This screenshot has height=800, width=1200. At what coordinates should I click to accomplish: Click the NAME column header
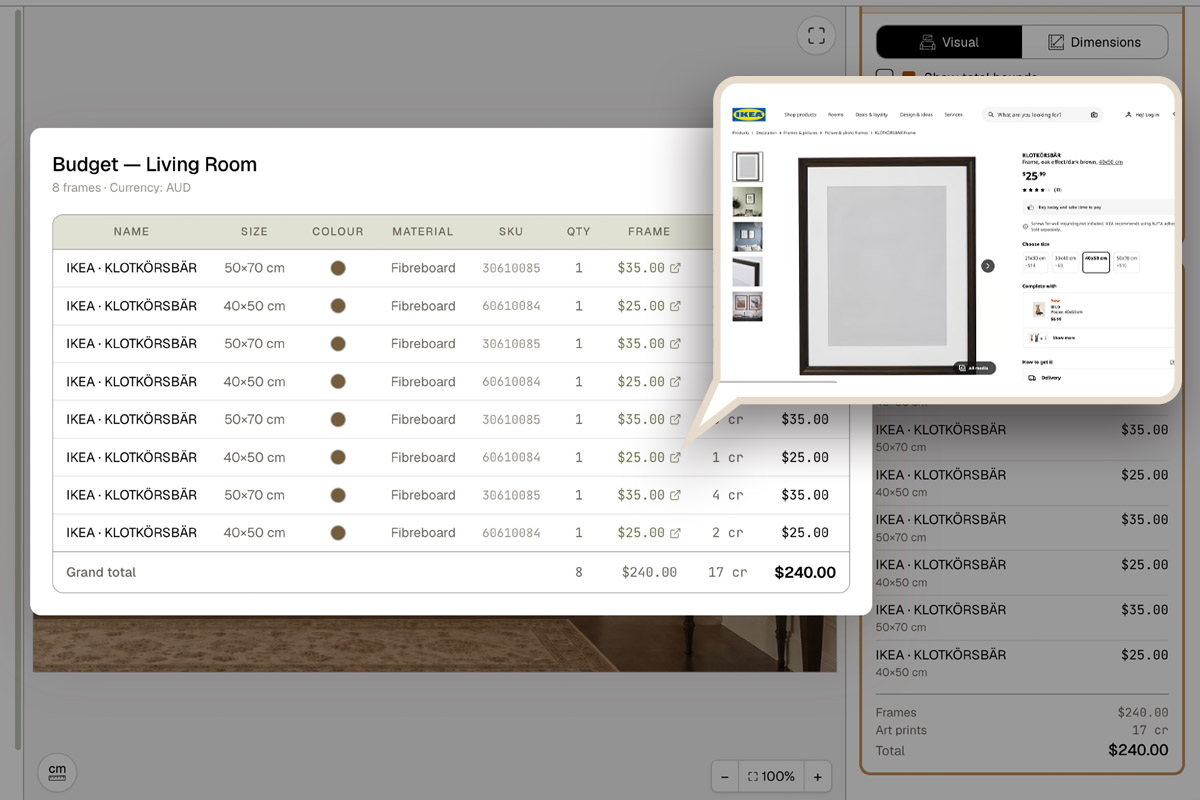(x=131, y=231)
